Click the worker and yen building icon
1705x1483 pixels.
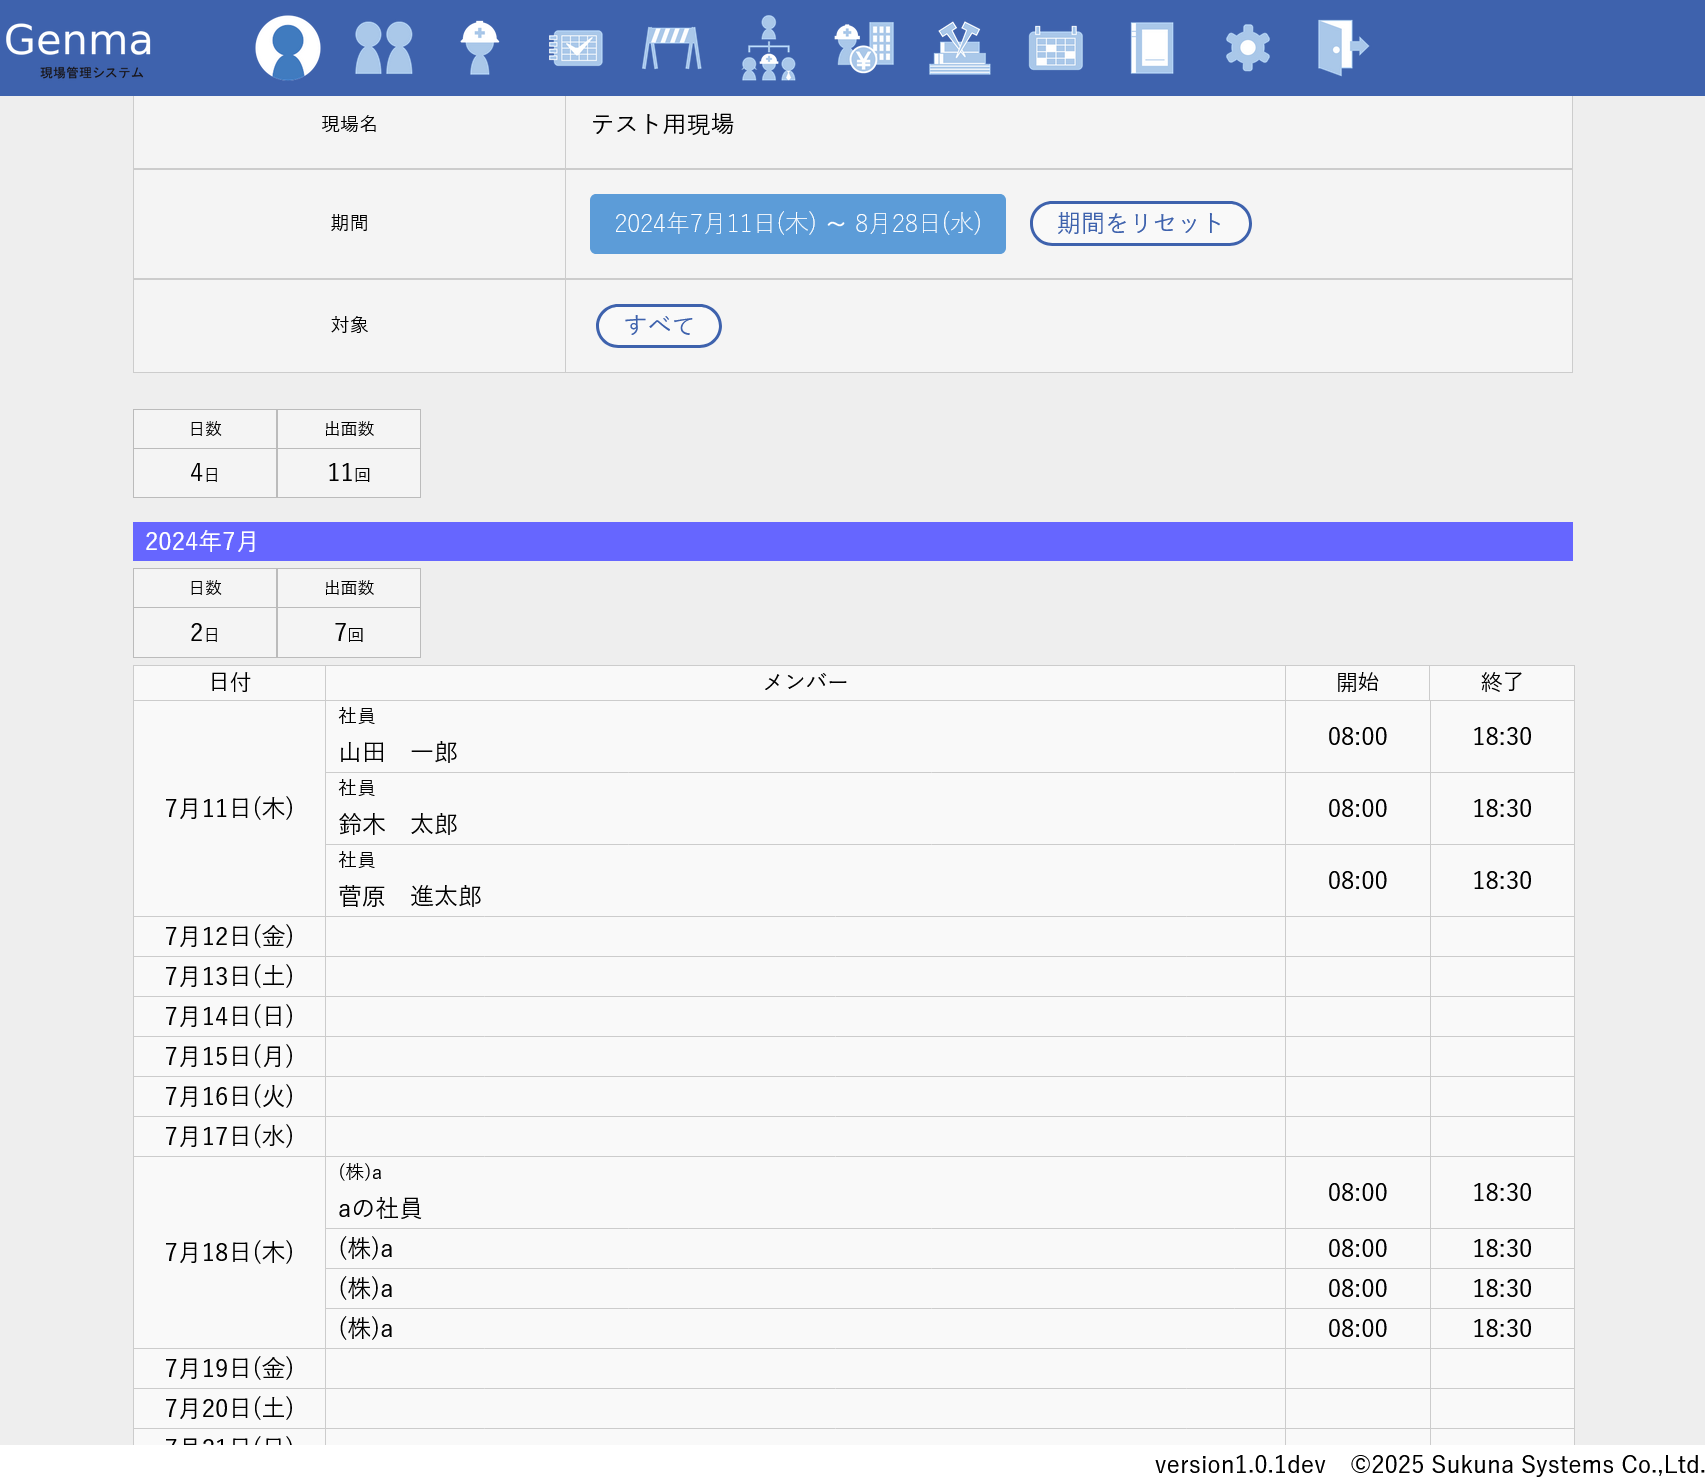click(x=864, y=47)
